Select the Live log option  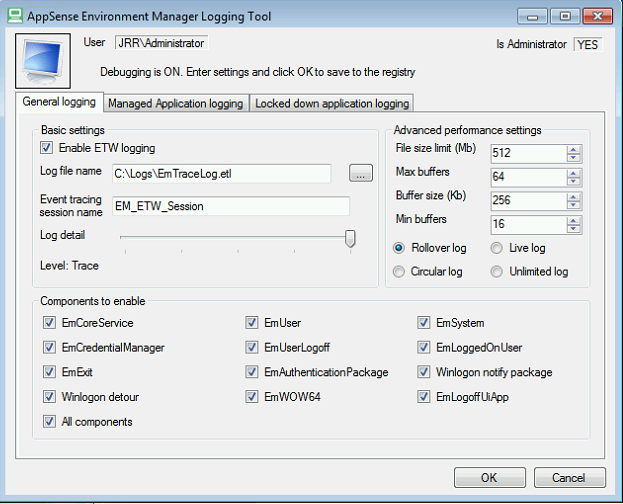(496, 248)
